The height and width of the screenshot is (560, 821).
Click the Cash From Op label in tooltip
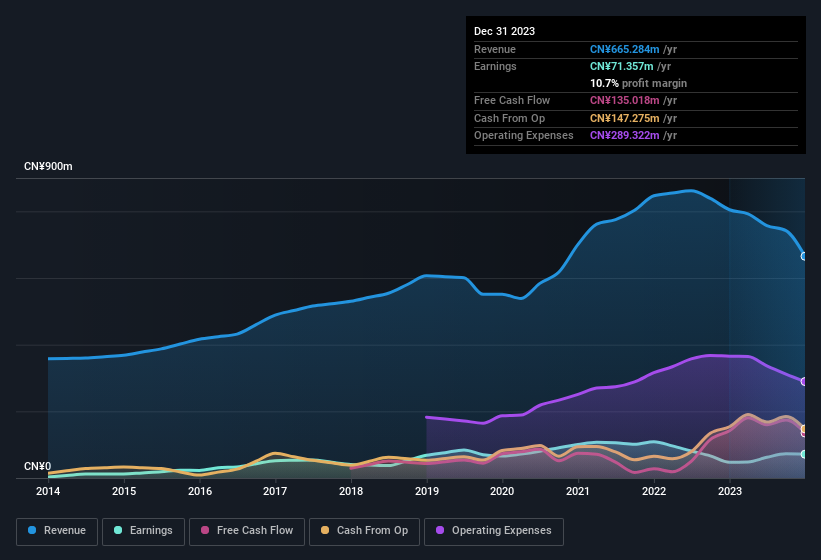(509, 118)
